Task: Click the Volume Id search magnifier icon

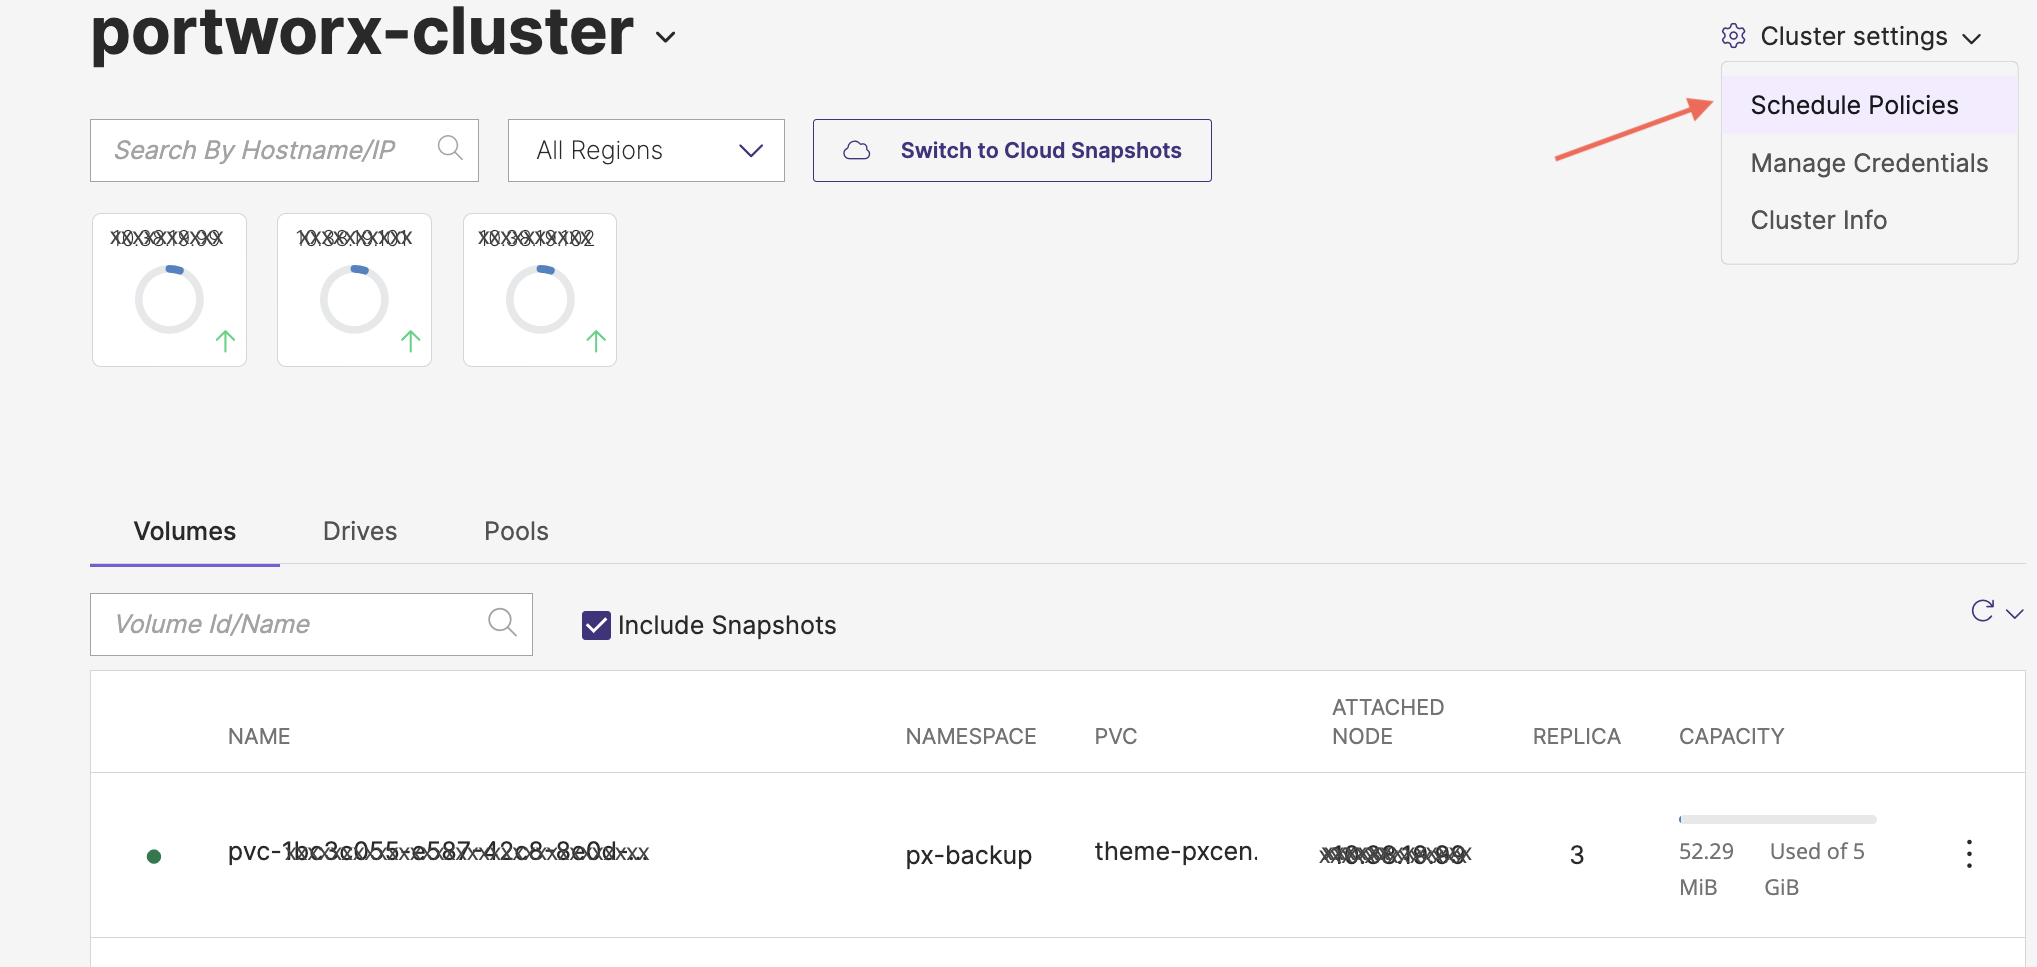Action: (x=502, y=623)
